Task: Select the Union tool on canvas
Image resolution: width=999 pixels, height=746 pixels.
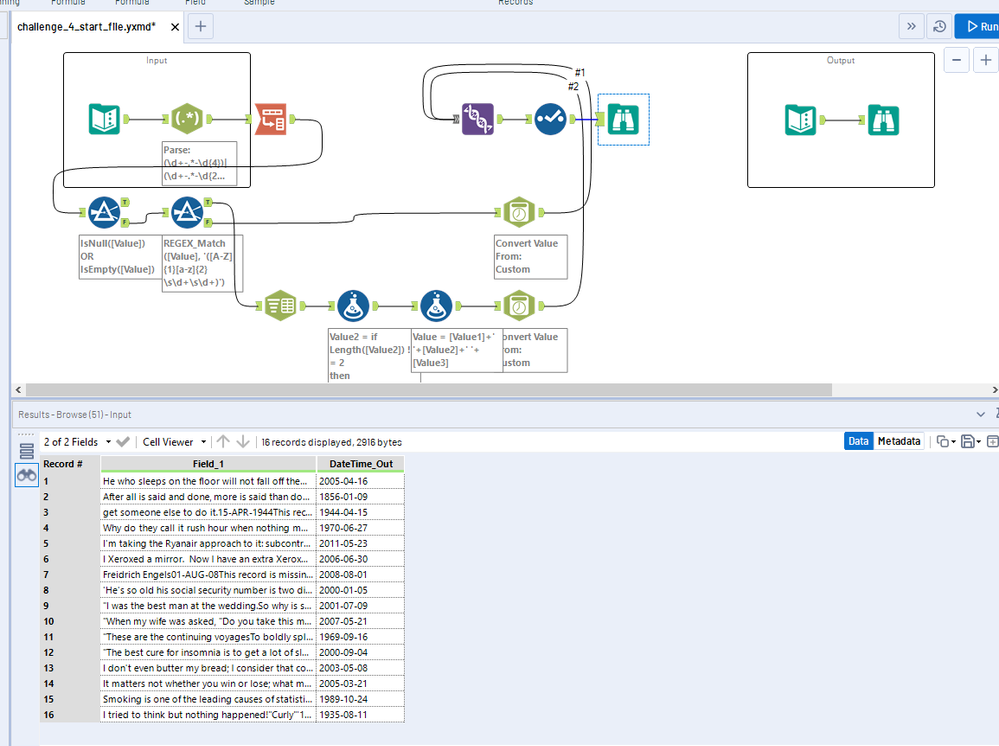Action: 479,120
